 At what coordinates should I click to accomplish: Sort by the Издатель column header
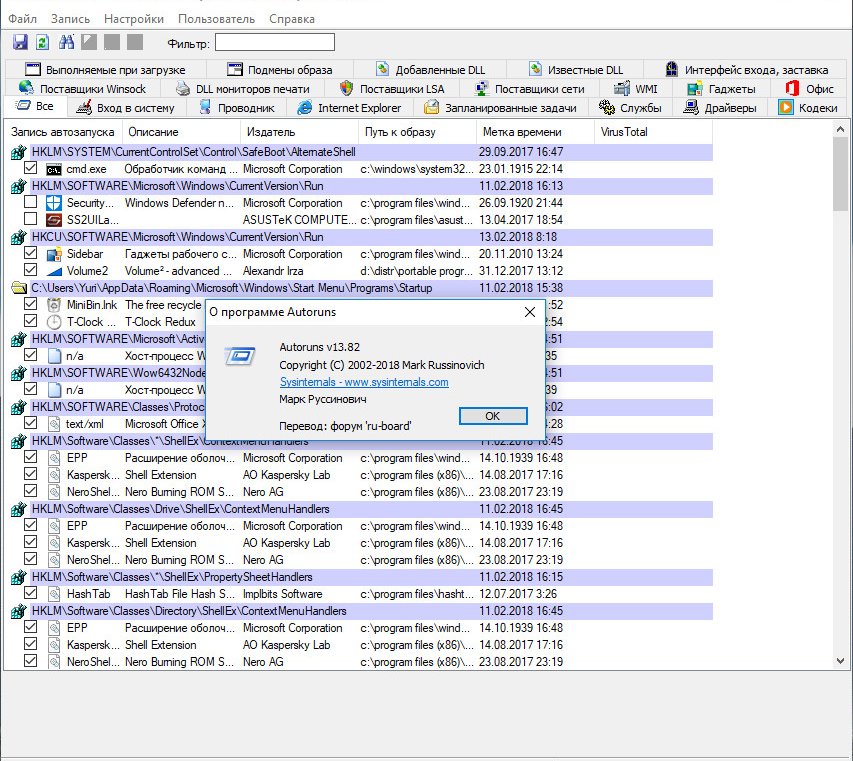(x=299, y=132)
